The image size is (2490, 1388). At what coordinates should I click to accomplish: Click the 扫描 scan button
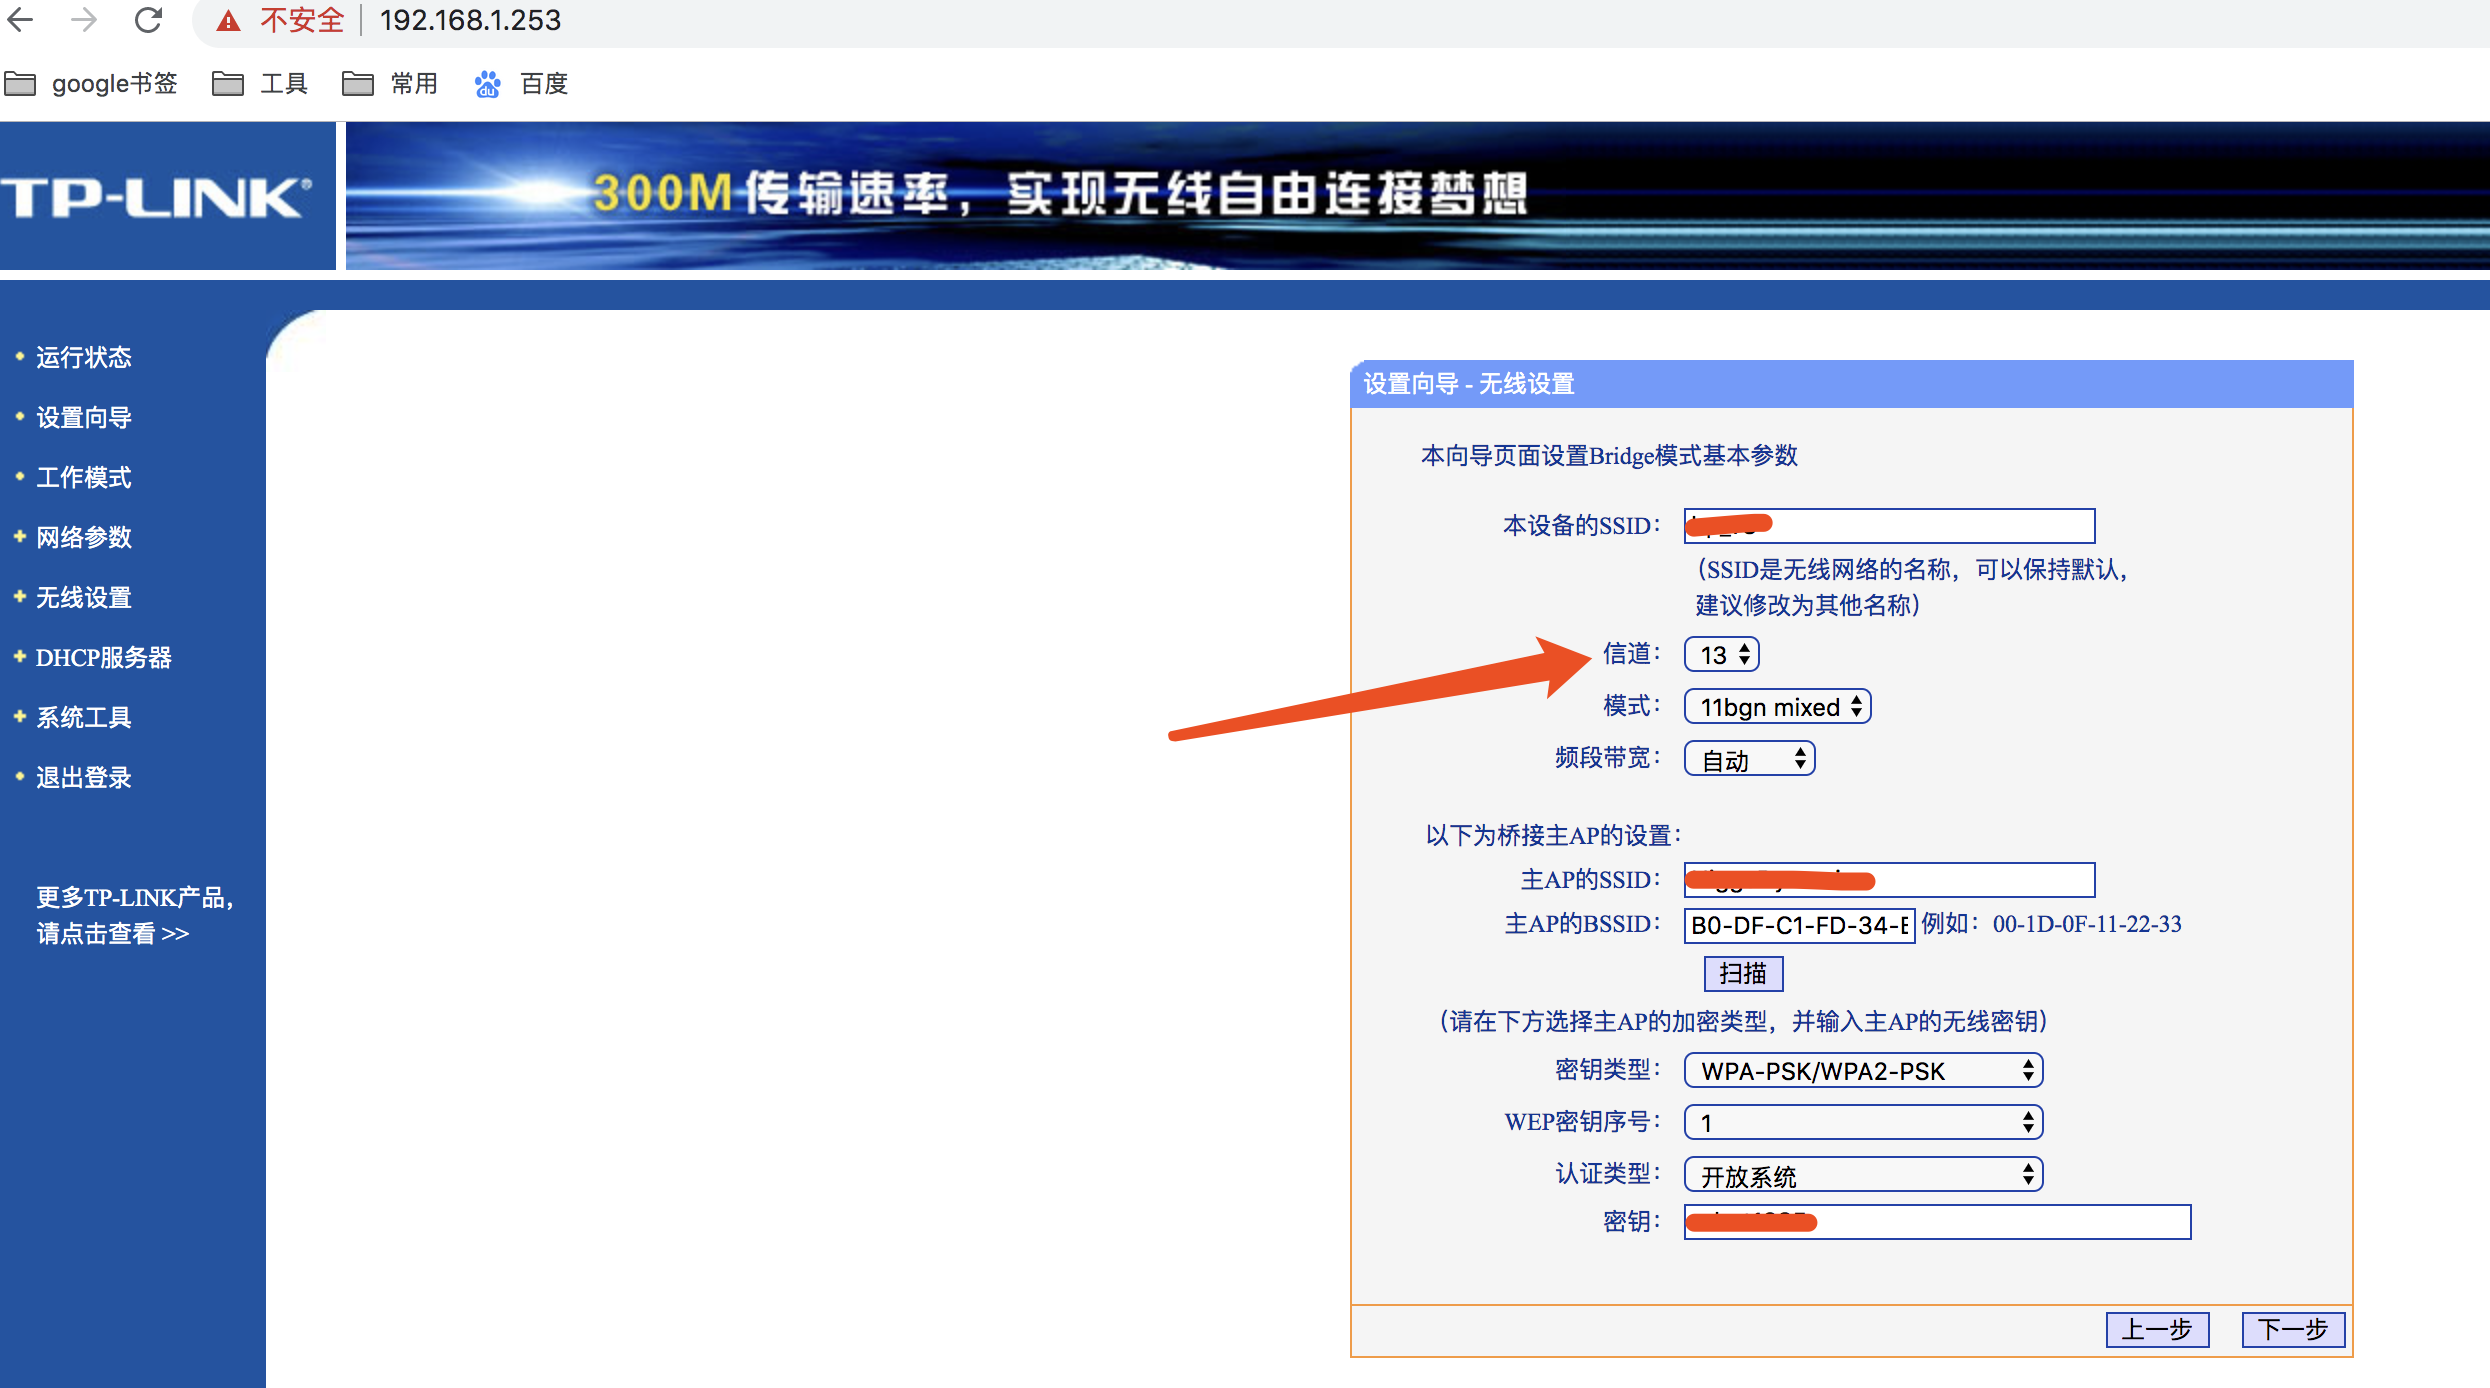(1742, 973)
